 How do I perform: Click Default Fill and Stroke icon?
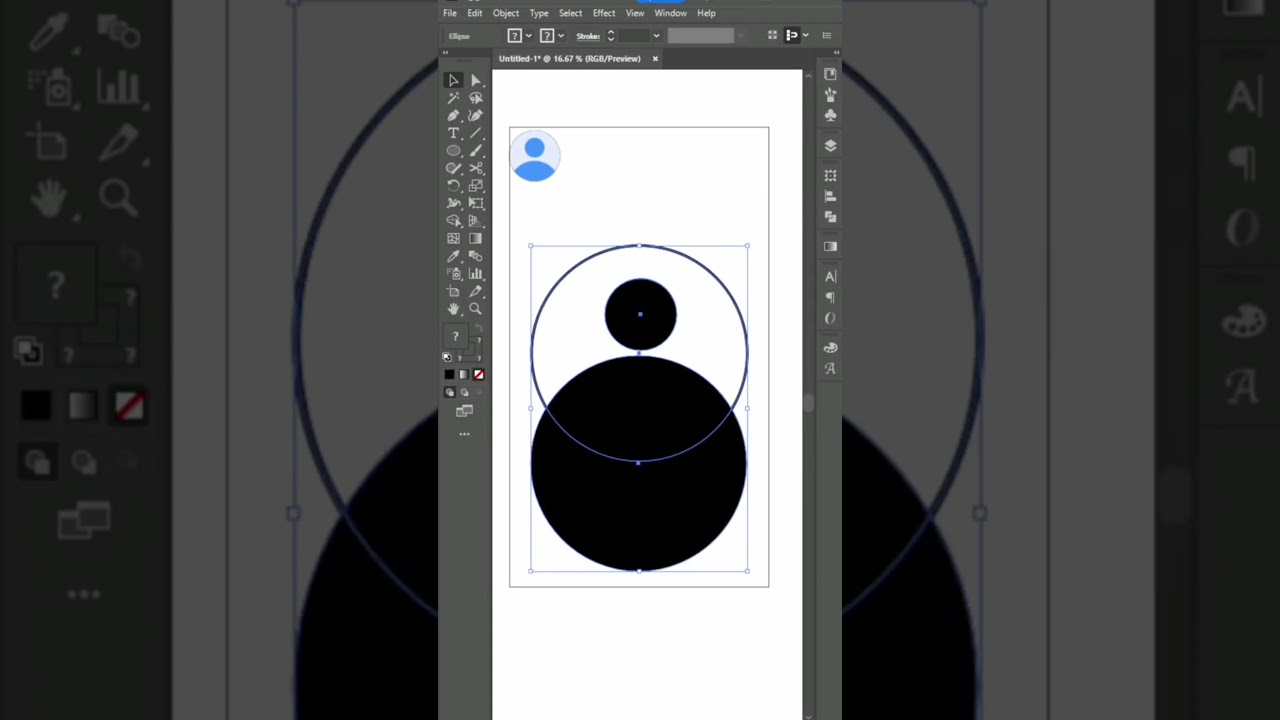point(447,357)
